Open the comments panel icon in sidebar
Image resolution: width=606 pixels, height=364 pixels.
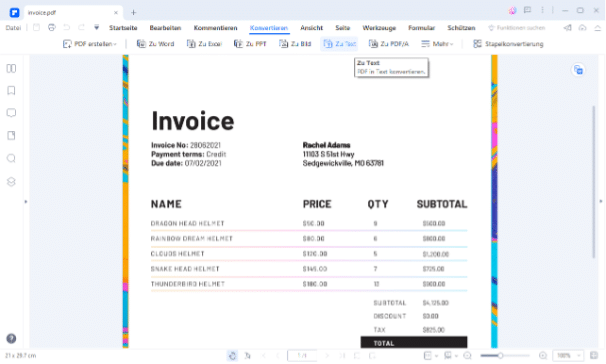[11, 113]
